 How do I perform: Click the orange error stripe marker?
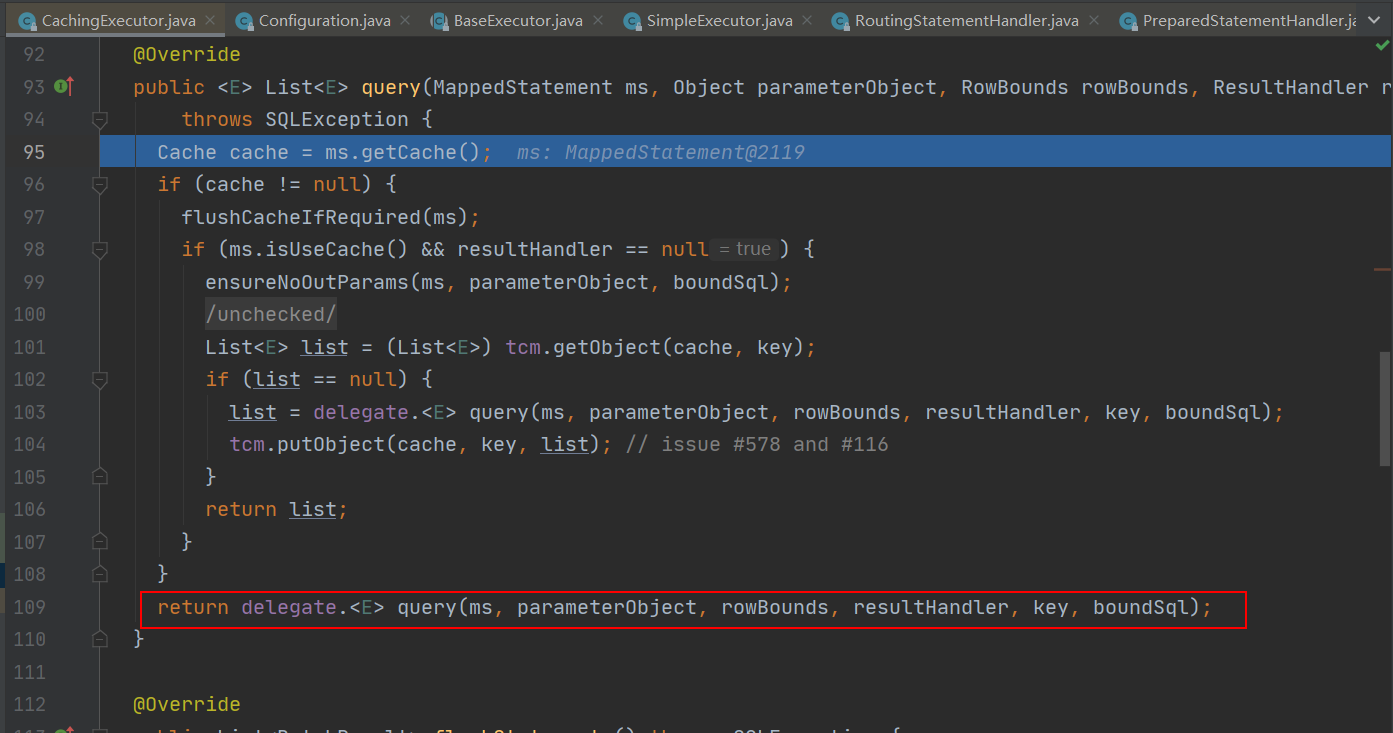(x=1383, y=269)
